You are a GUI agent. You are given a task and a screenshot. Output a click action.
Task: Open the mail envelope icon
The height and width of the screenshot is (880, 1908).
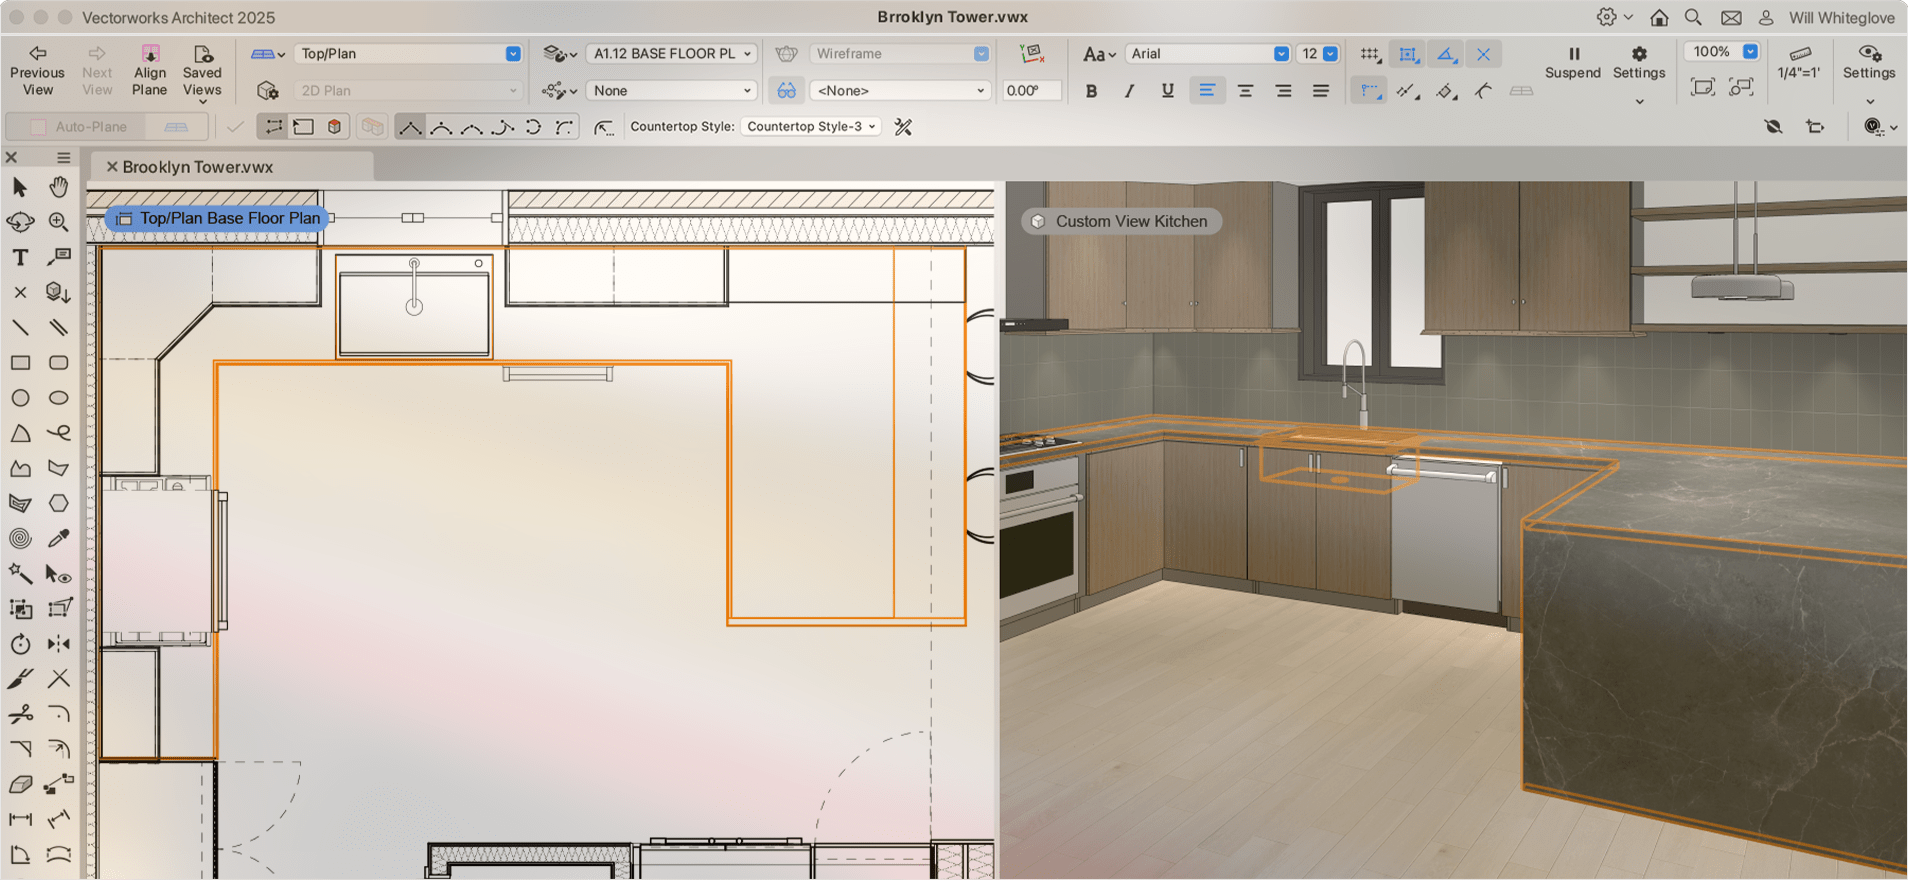pos(1731,17)
